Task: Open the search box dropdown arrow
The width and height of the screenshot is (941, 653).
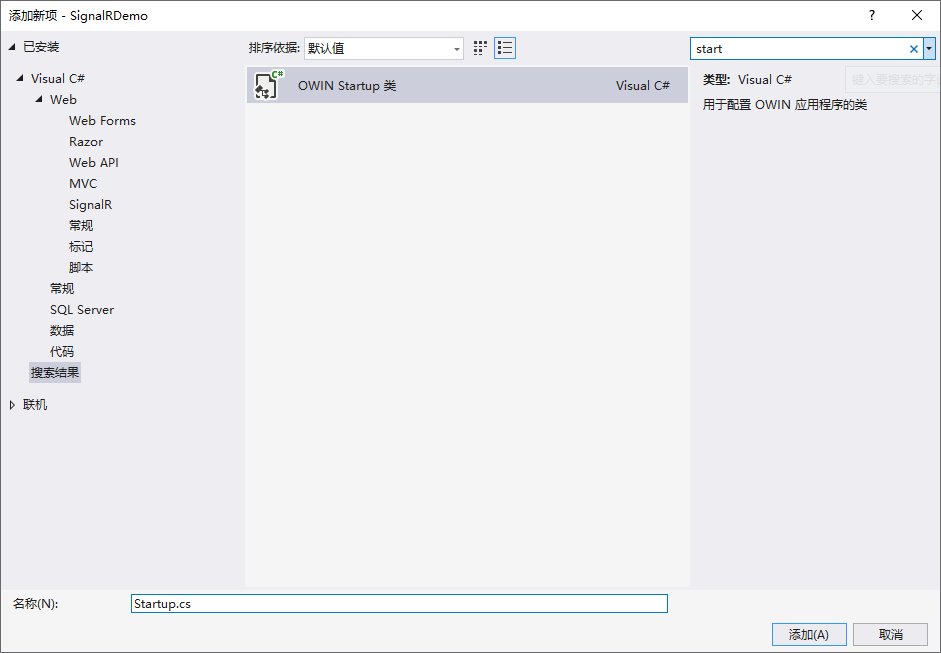Action: click(x=929, y=48)
